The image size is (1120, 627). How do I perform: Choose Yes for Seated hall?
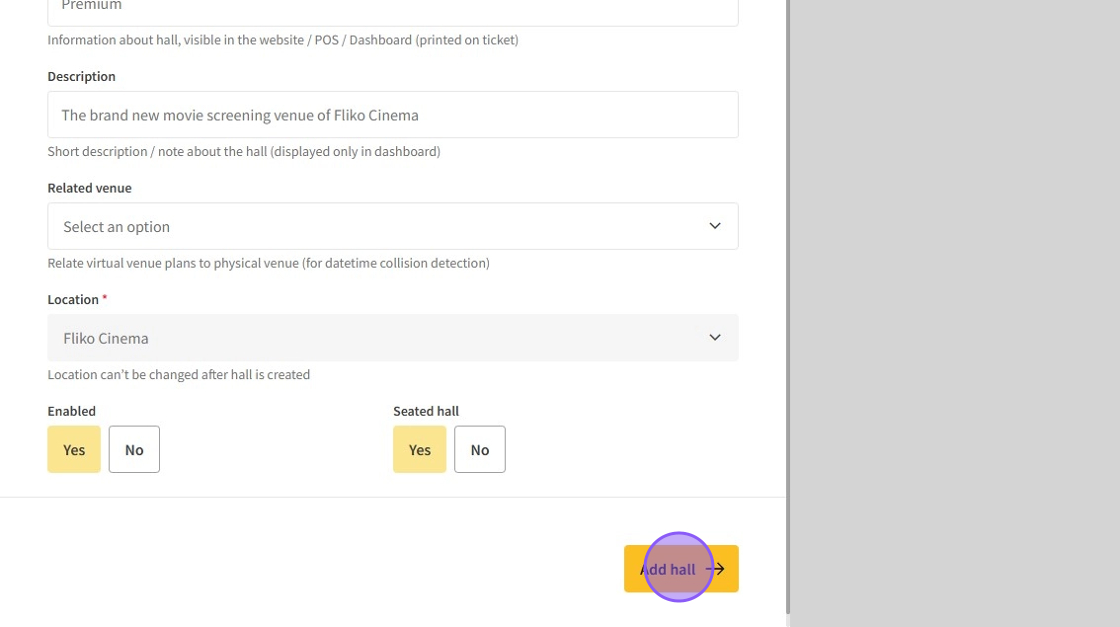tap(419, 450)
